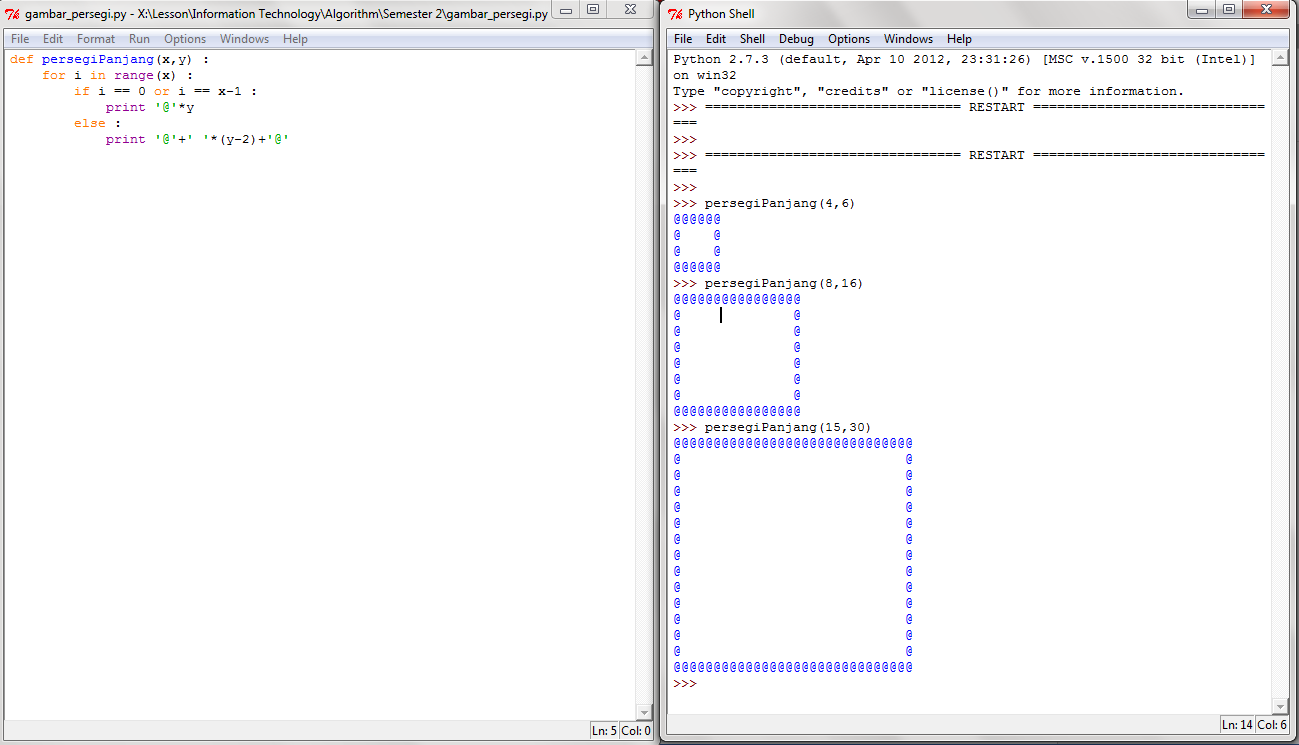This screenshot has width=1299, height=745.
Task: Minimize the Python Shell window
Action: click(1202, 10)
